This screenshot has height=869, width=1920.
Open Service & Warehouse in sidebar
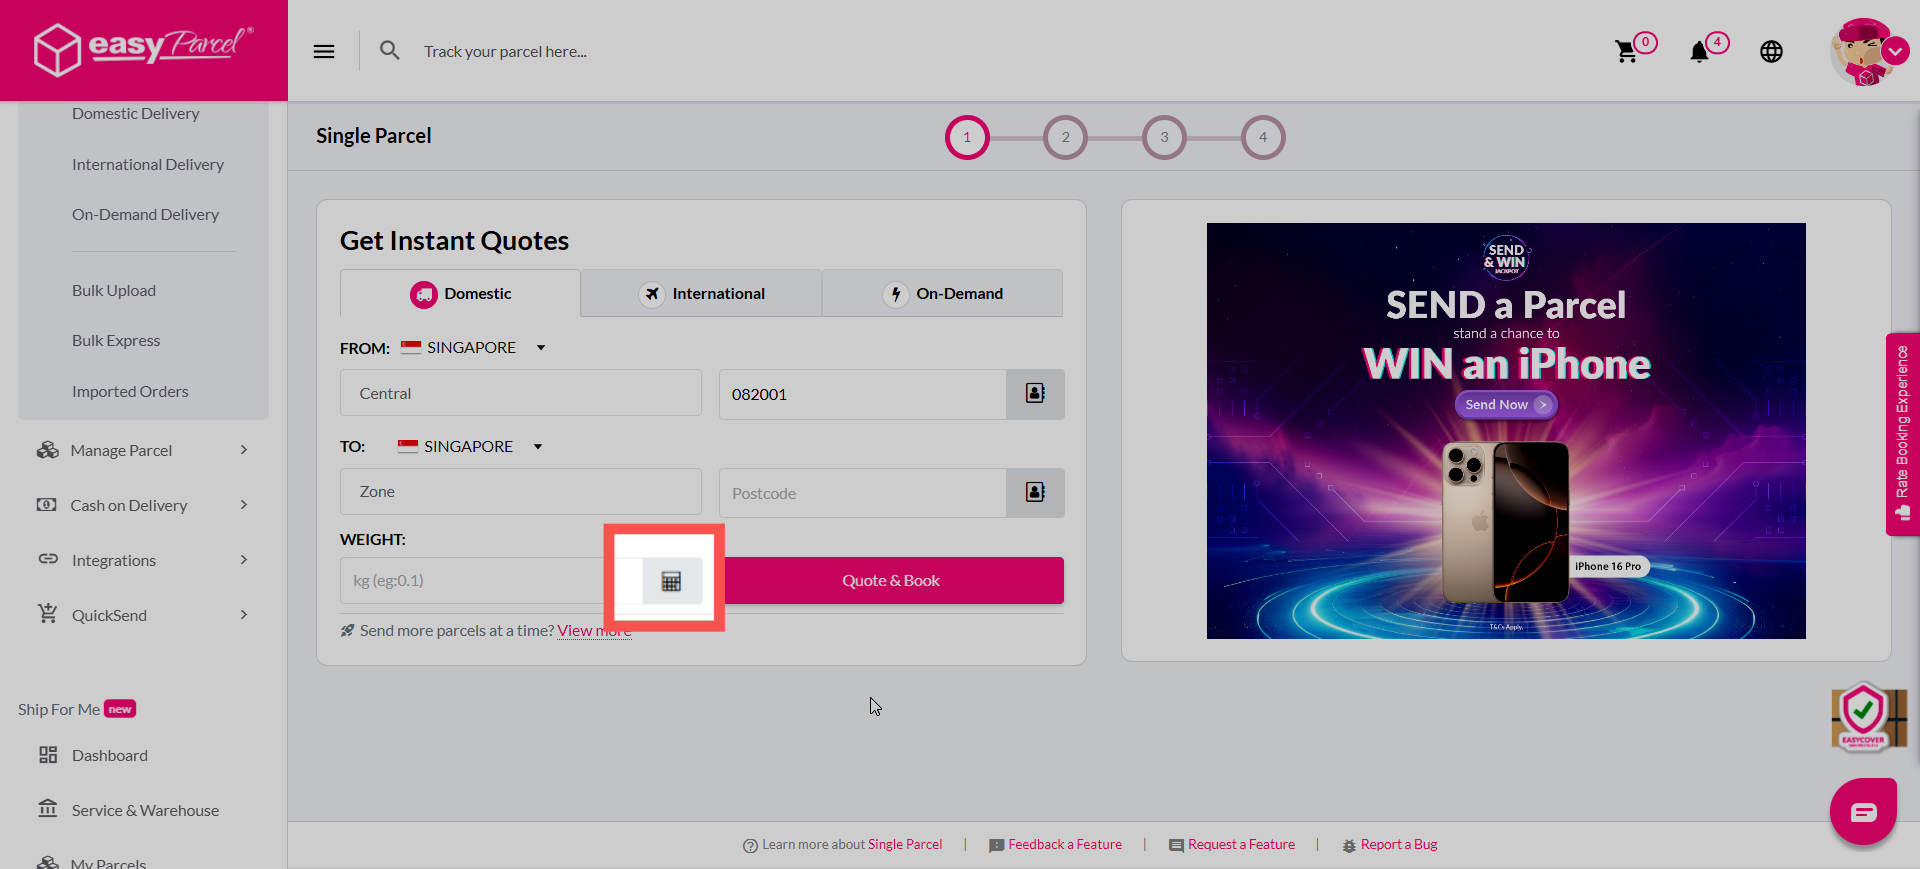tap(145, 811)
